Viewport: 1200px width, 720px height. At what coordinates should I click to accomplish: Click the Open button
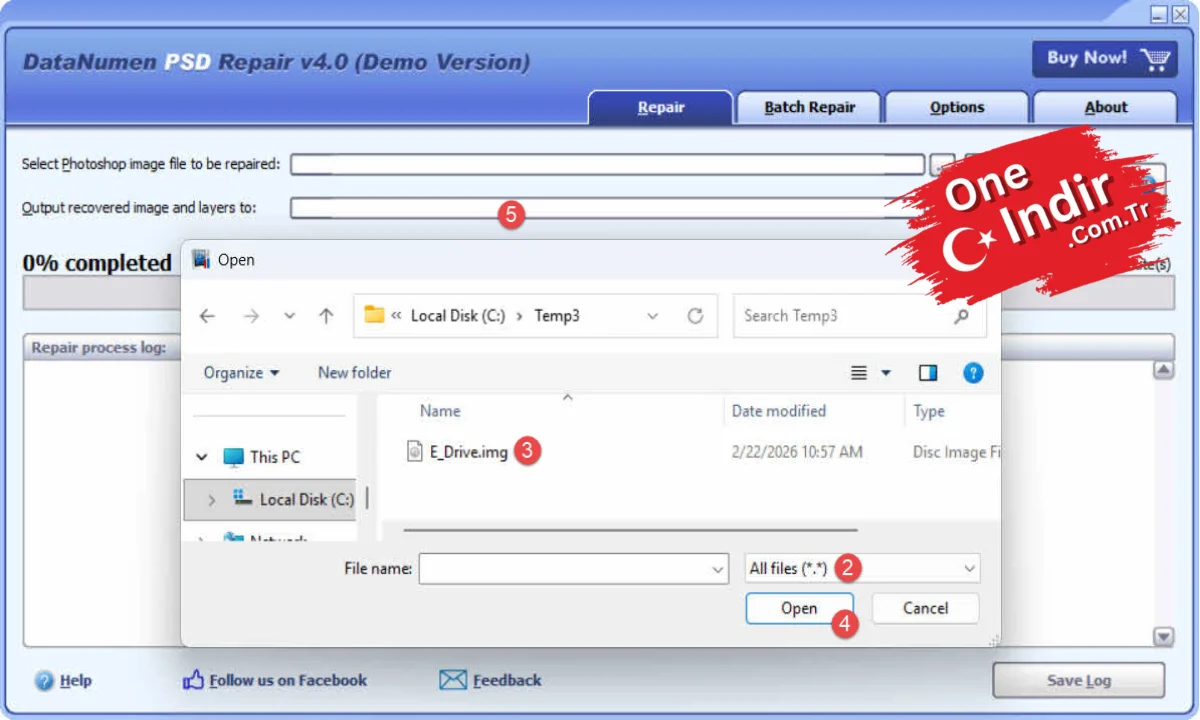pyautogui.click(x=799, y=608)
